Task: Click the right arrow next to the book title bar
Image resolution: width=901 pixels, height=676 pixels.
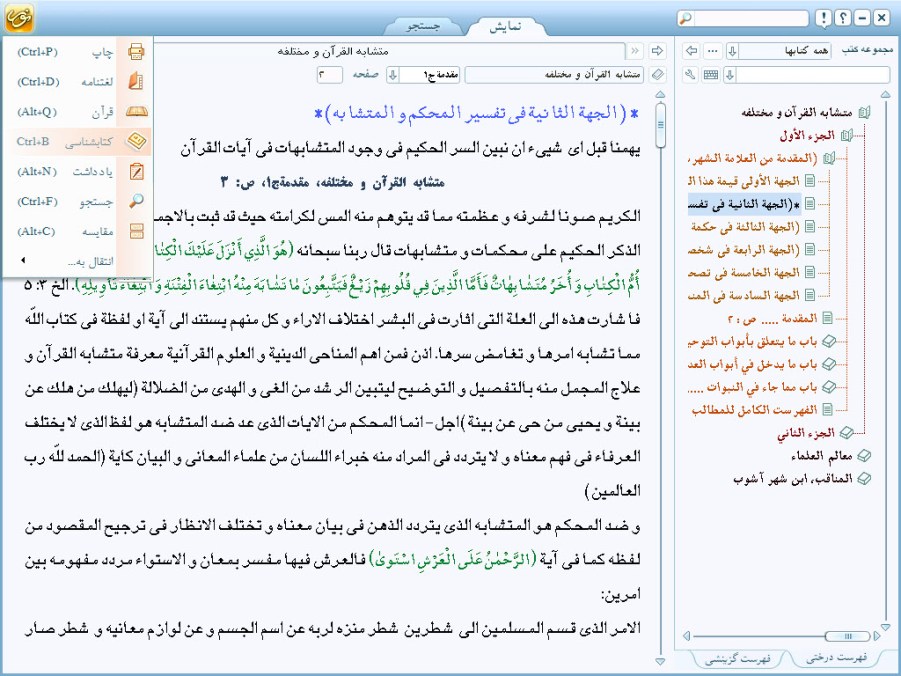Action: coord(657,51)
